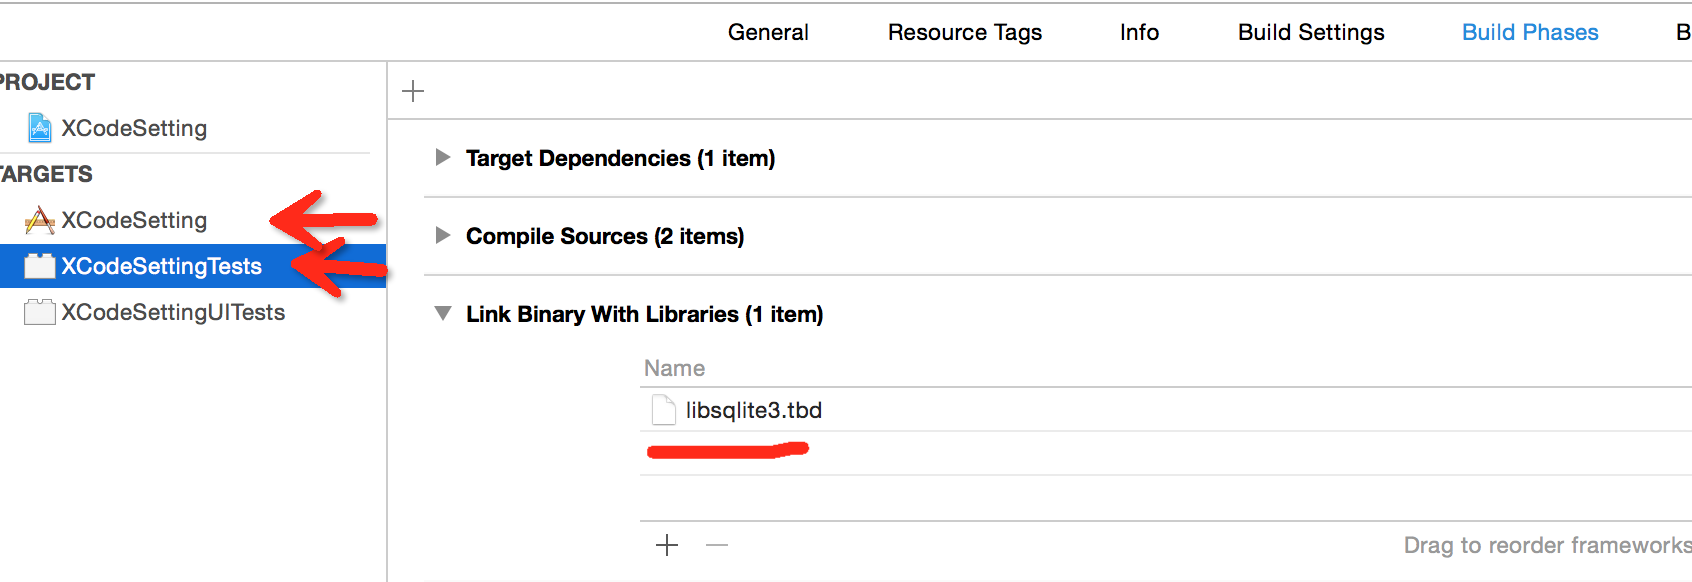
Task: Click the XCodeSettingTests bundle icon
Action: [40, 266]
